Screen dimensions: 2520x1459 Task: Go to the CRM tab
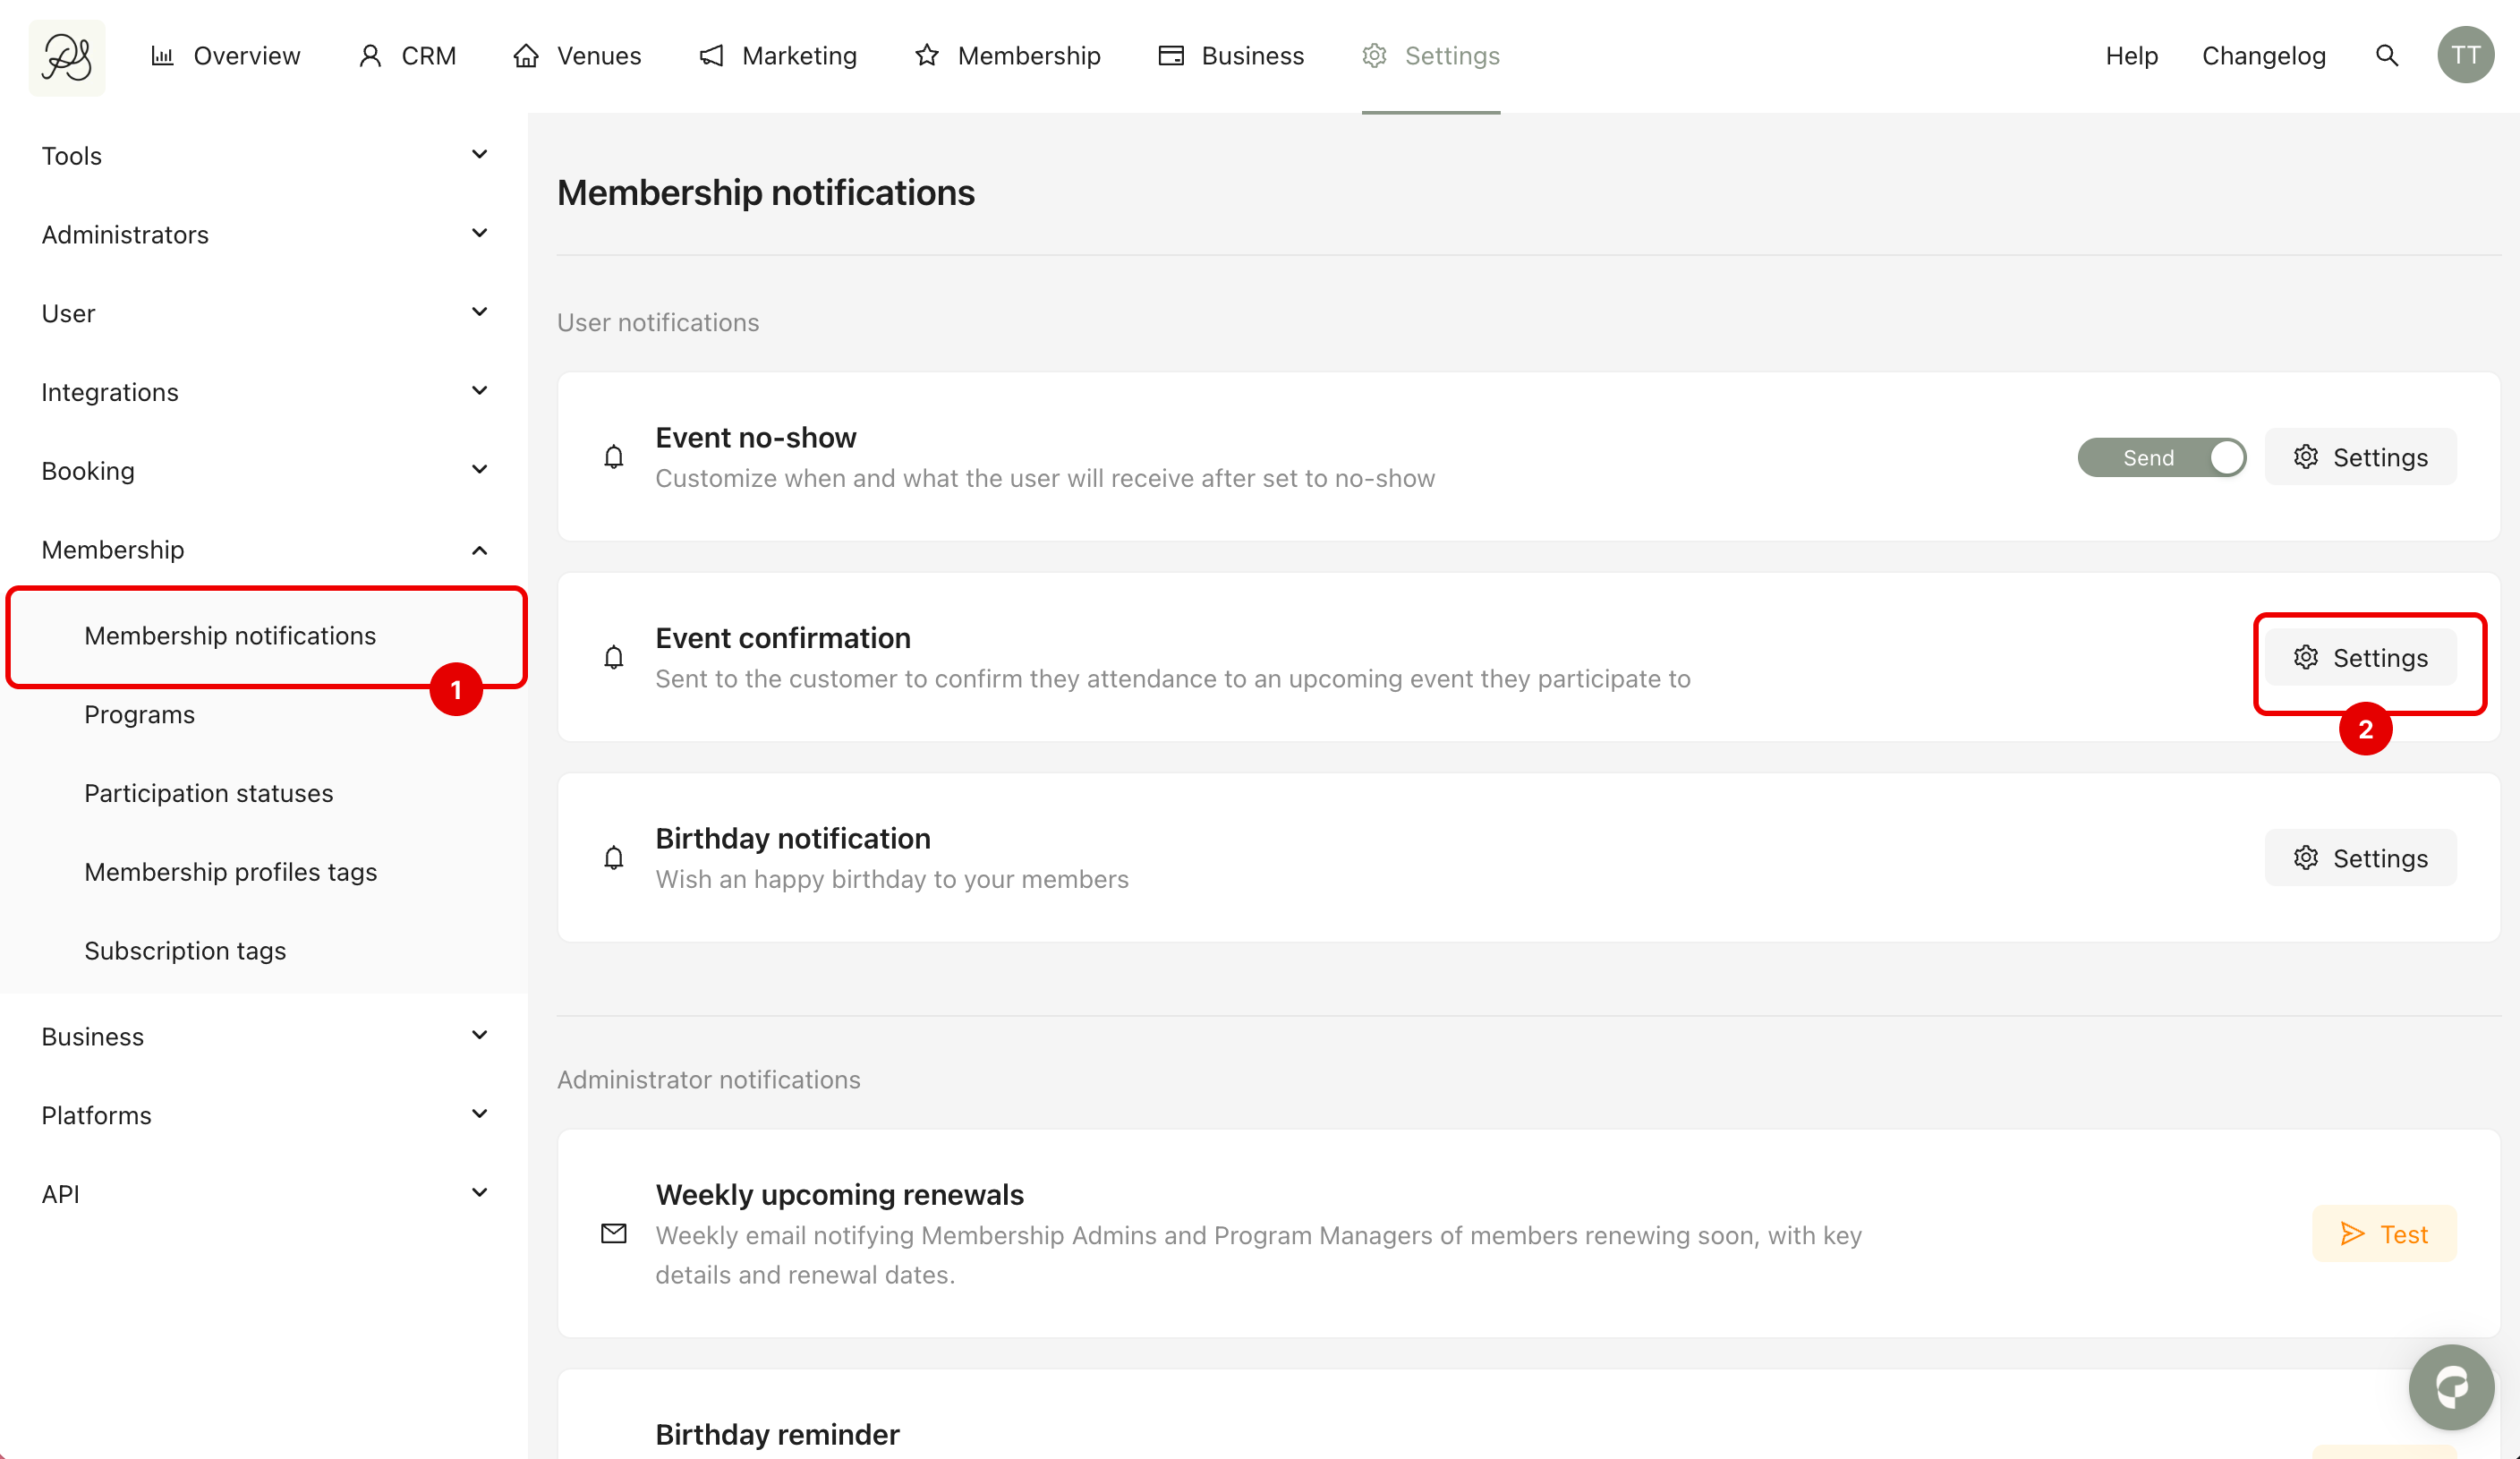pyautogui.click(x=407, y=56)
